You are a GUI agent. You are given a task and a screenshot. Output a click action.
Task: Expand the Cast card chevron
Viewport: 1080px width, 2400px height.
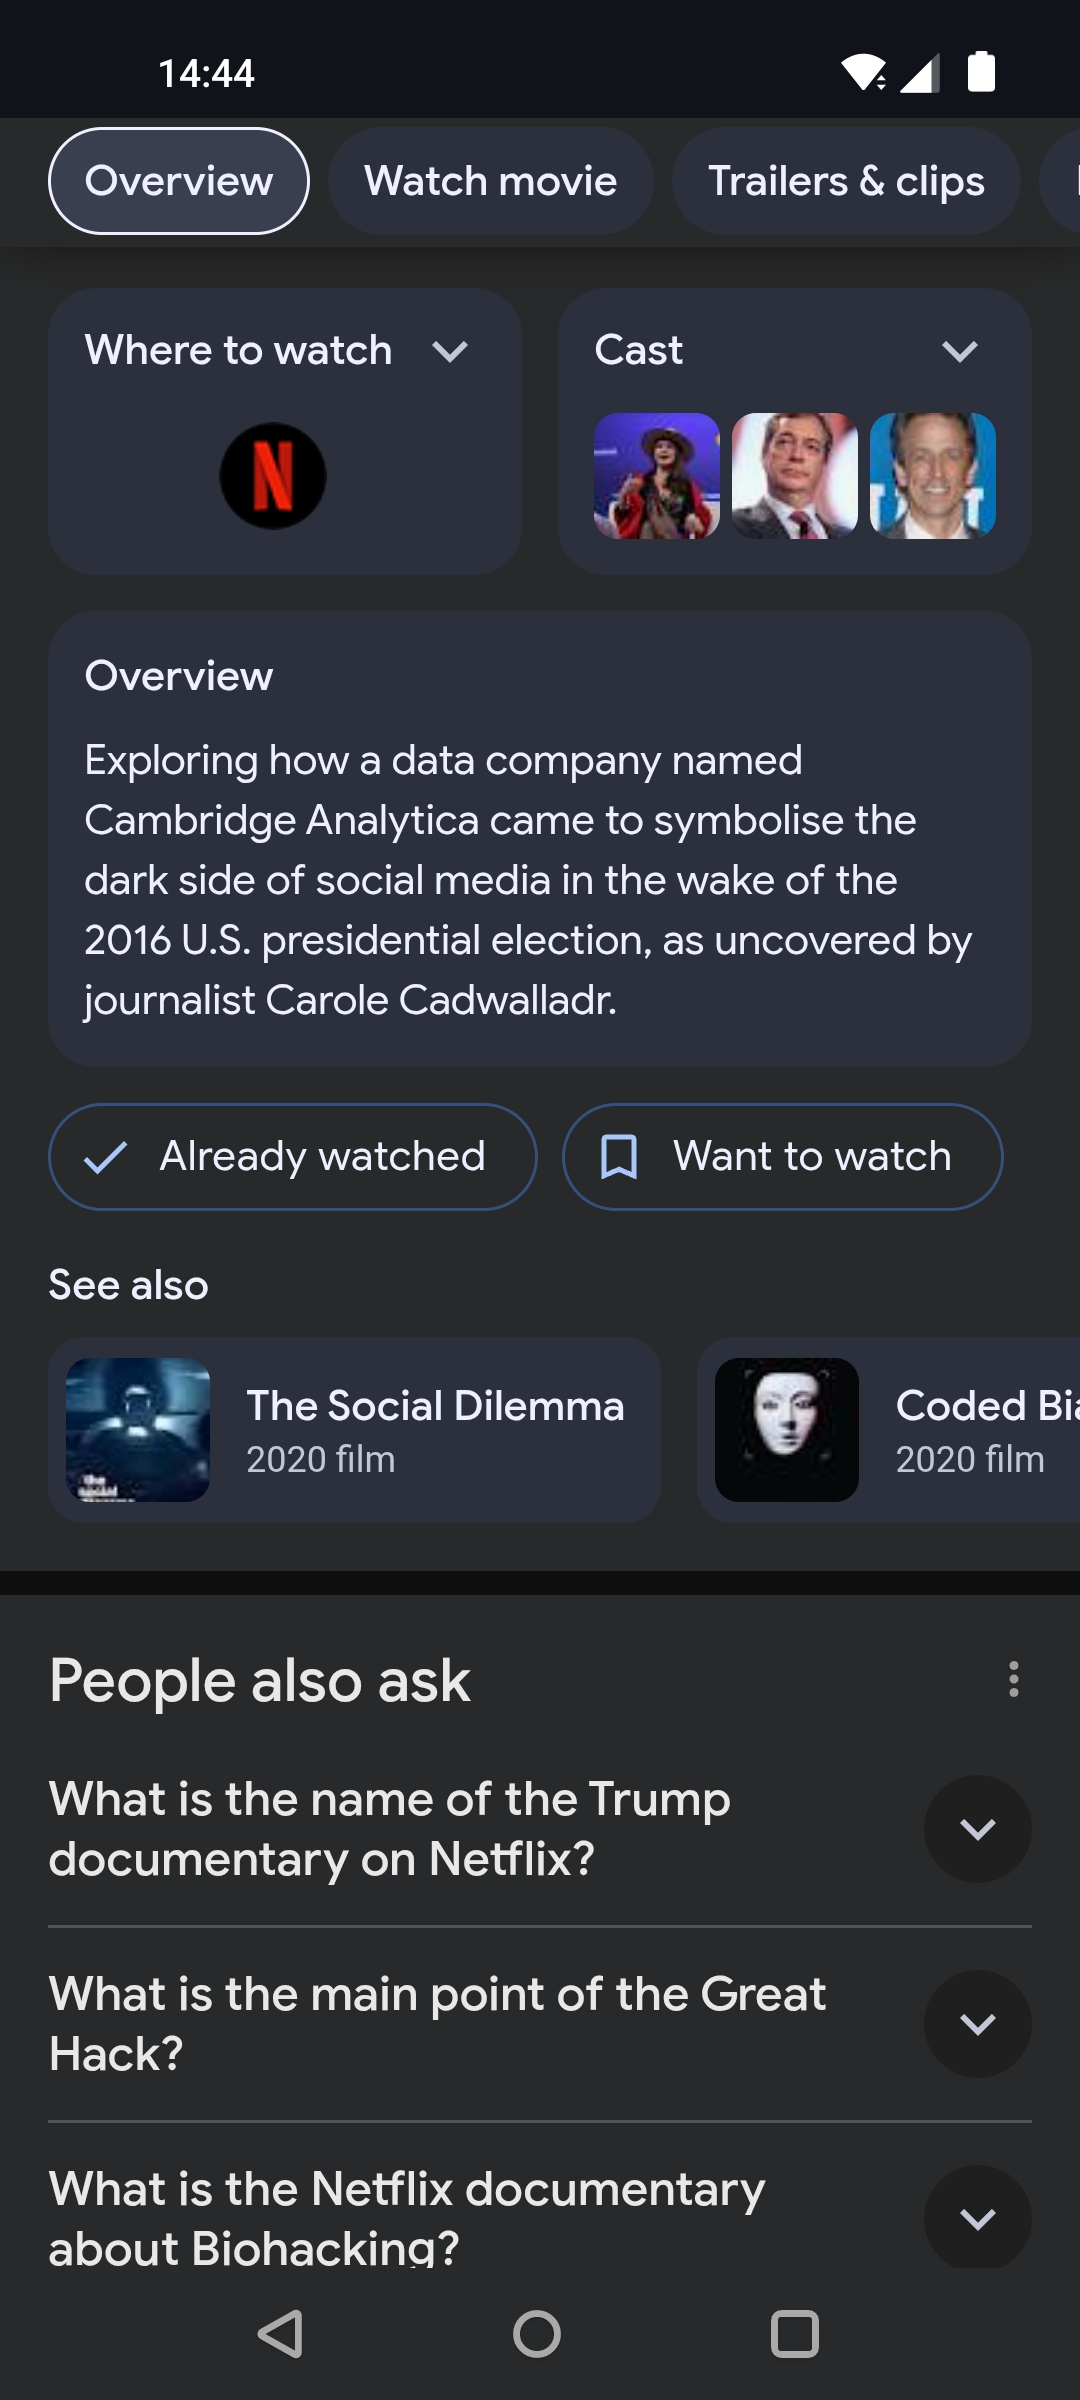(x=959, y=351)
